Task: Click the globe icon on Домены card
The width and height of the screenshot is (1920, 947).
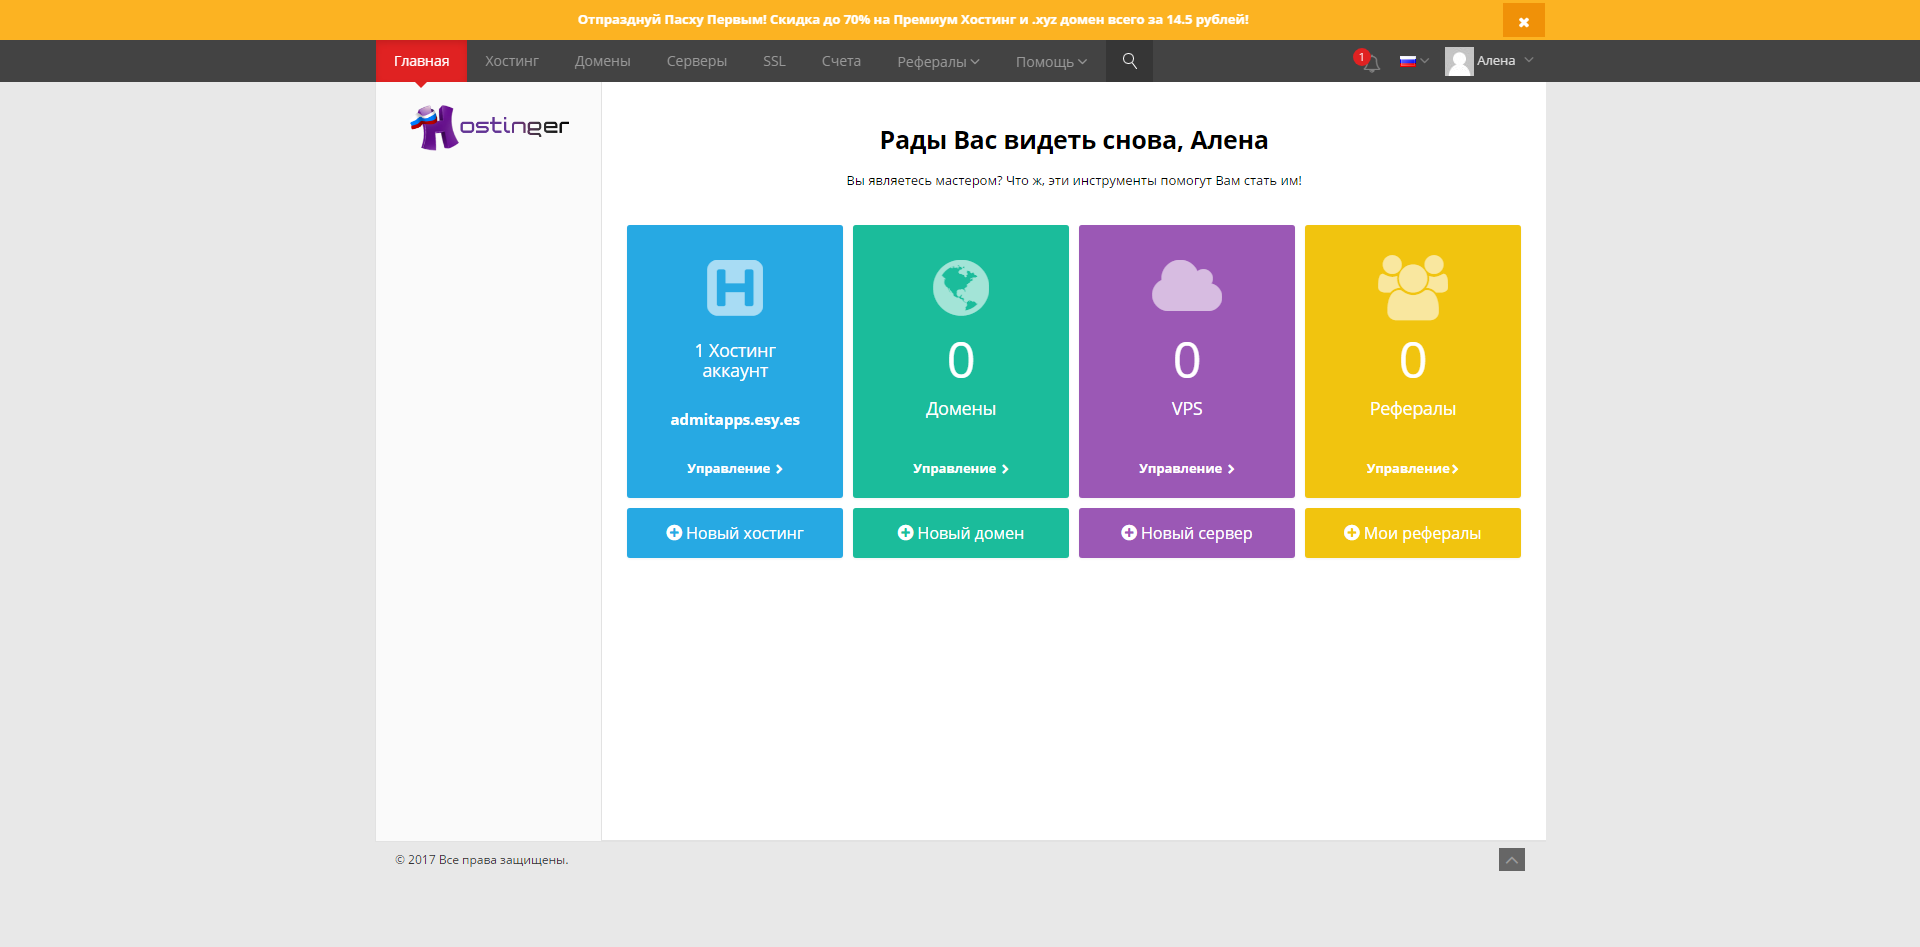Action: tap(961, 288)
